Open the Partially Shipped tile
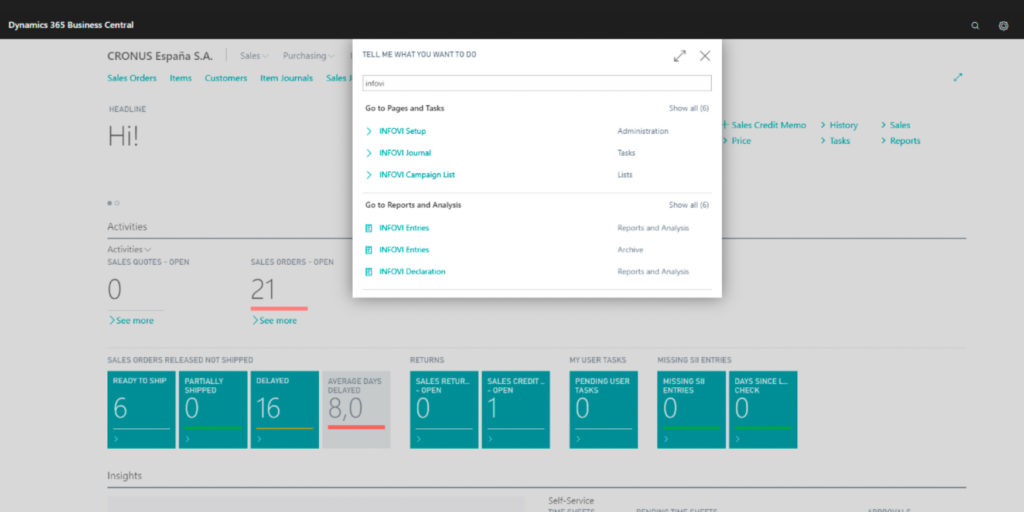The image size is (1024, 512). pos(213,409)
